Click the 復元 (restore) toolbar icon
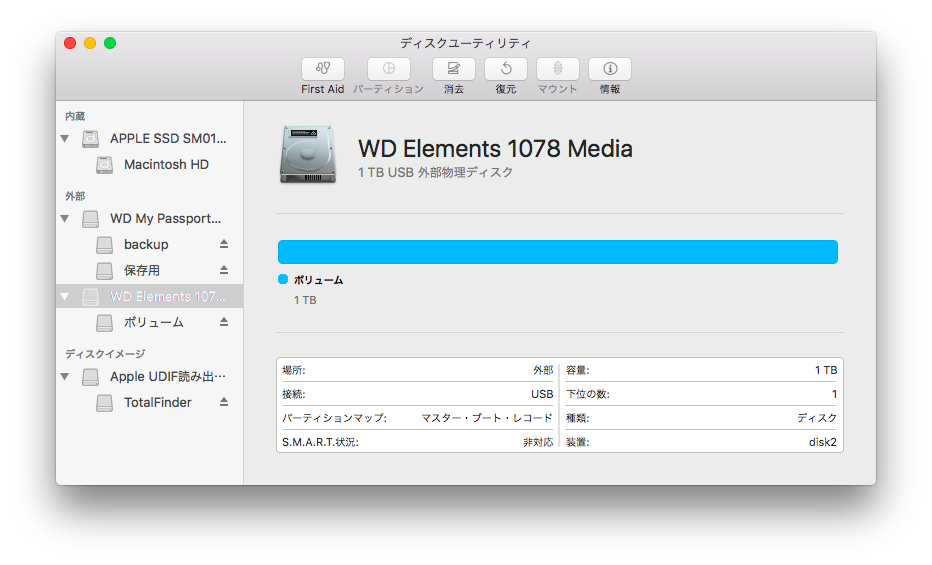Viewport: 932px width, 565px height. pyautogui.click(x=506, y=69)
